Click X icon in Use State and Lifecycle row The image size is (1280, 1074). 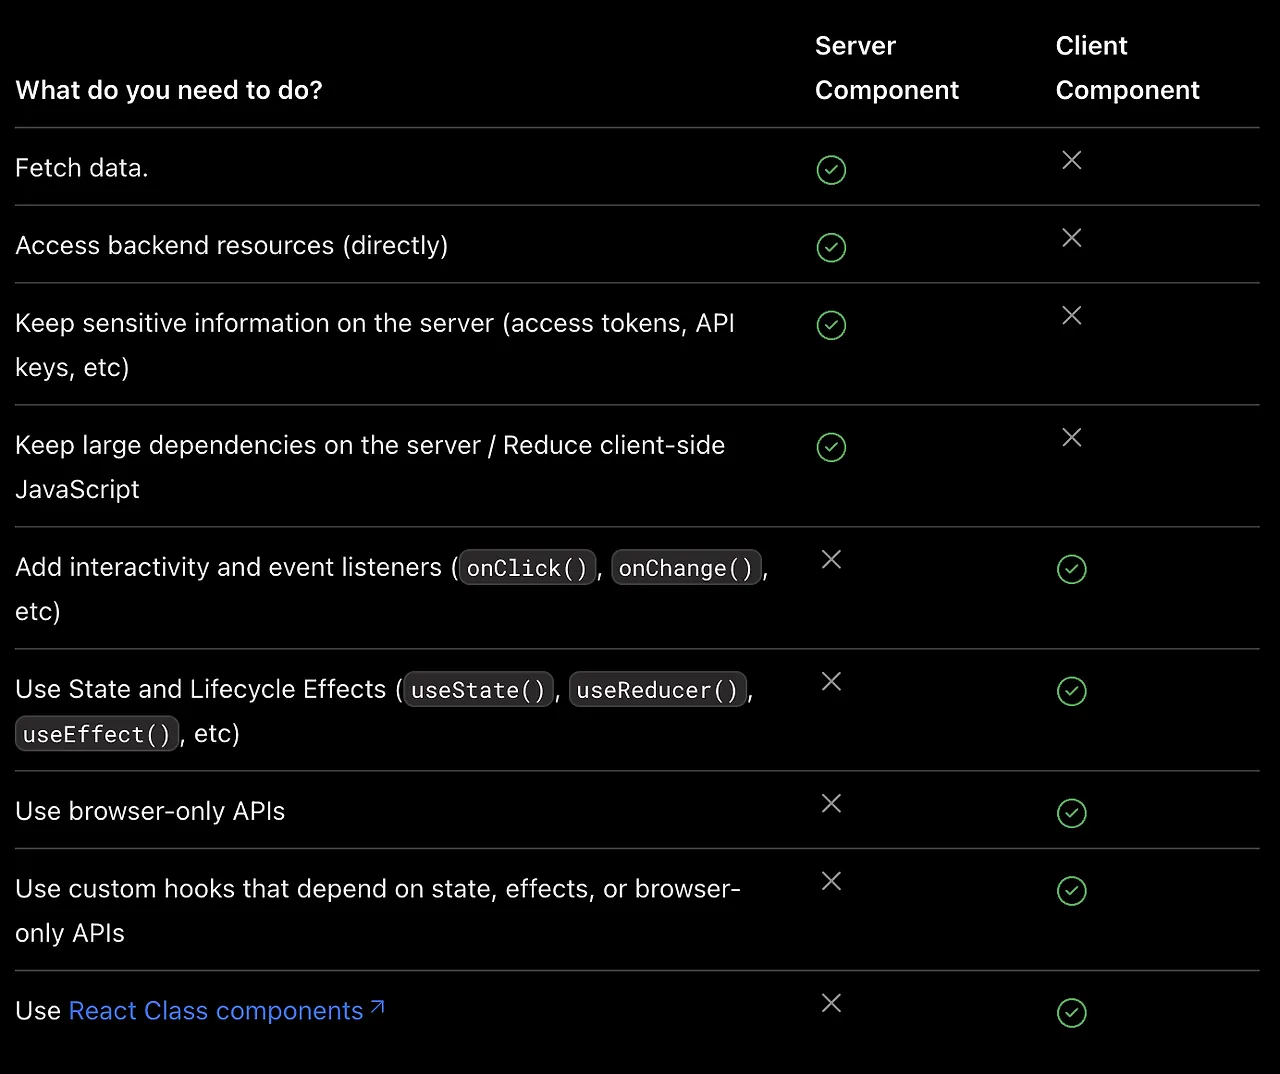coord(831,682)
